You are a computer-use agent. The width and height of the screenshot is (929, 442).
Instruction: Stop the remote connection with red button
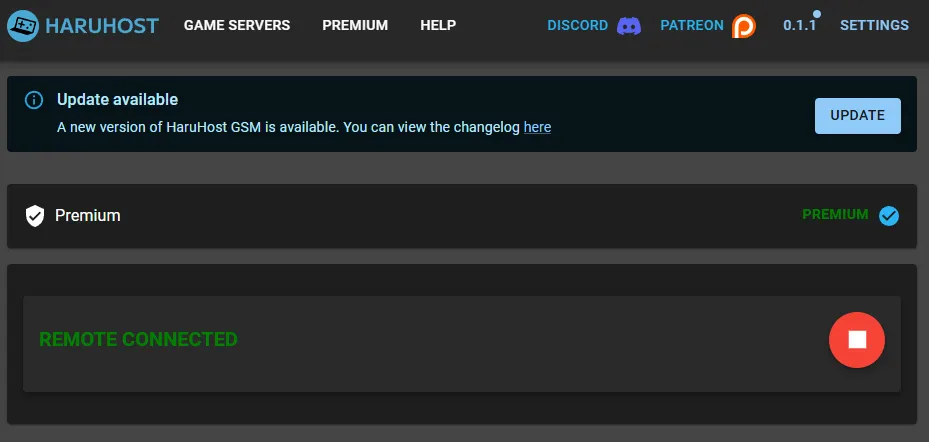pyautogui.click(x=857, y=340)
